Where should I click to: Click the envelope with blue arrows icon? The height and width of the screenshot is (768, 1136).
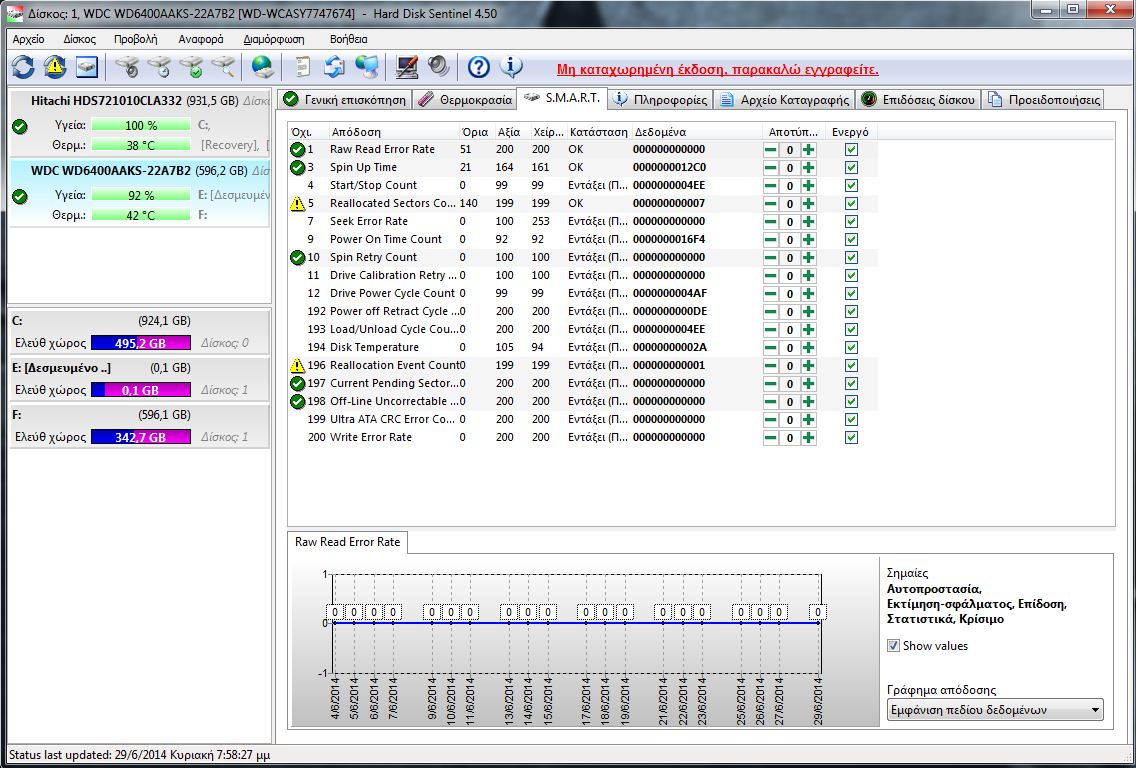tap(335, 67)
